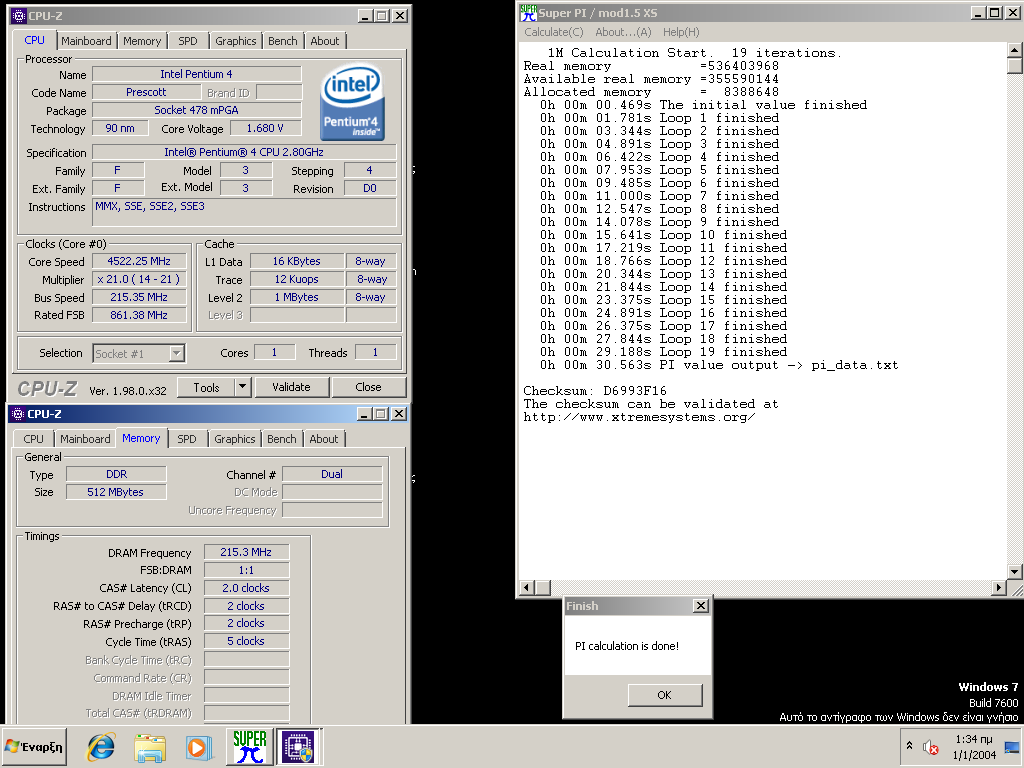
Task: Select SPD tab in lower CPU-Z window
Action: 187,439
